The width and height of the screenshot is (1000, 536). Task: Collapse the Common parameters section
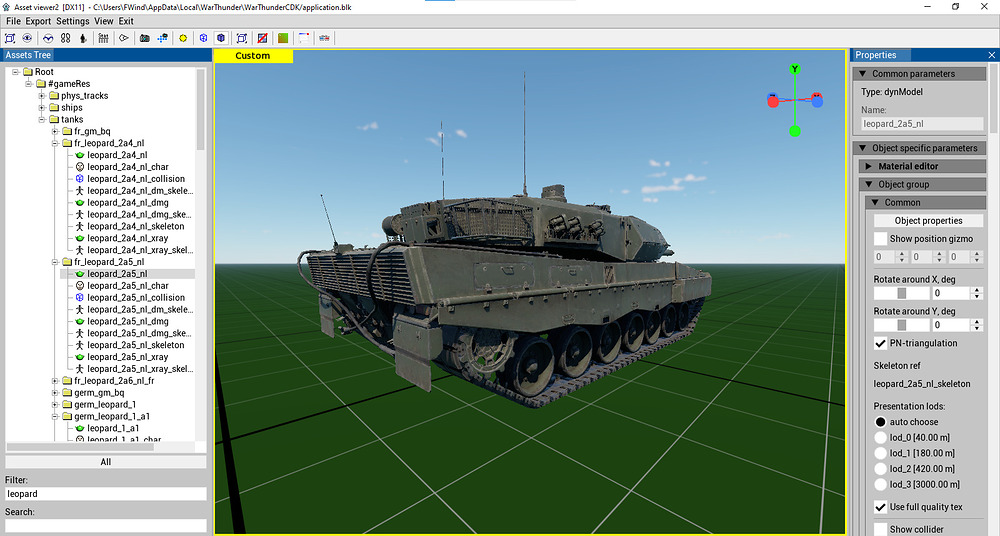tap(863, 74)
